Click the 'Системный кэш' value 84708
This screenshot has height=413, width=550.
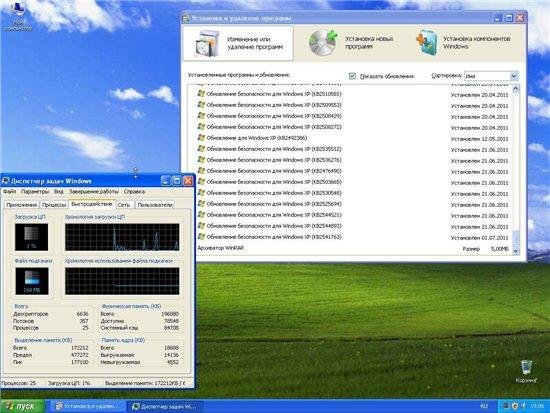(171, 328)
